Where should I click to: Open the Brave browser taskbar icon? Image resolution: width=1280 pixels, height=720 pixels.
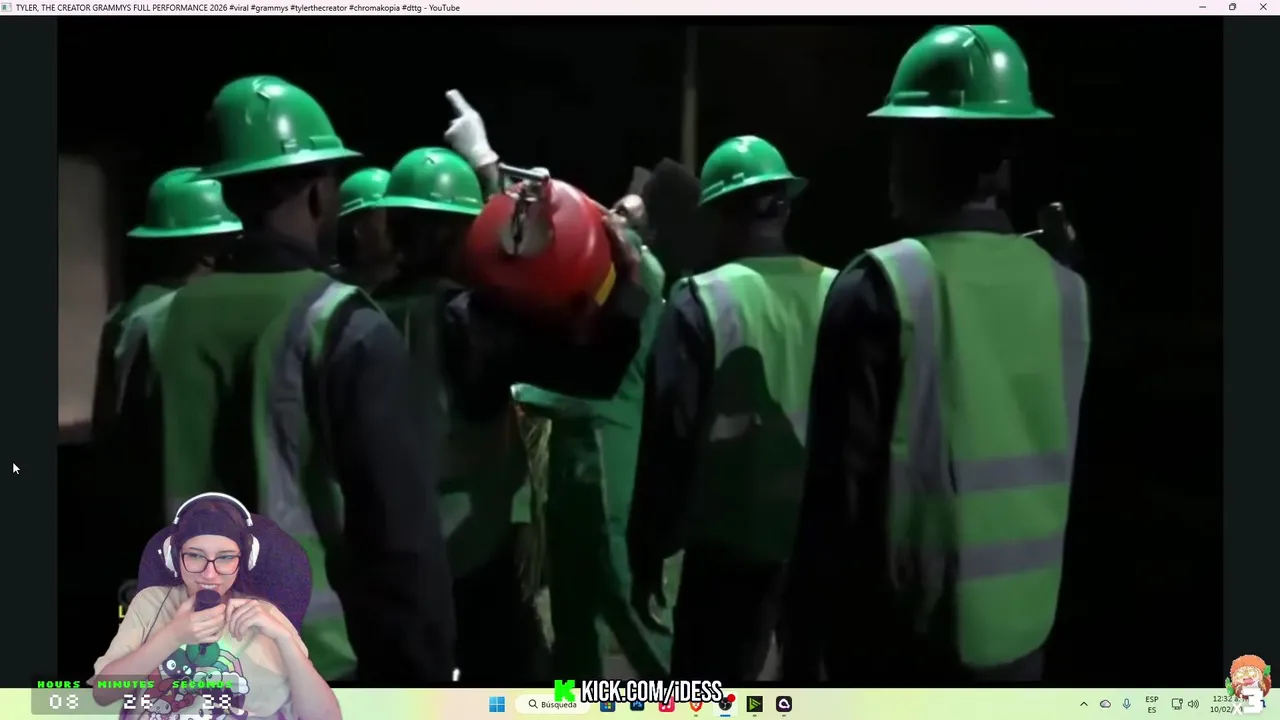[x=695, y=704]
